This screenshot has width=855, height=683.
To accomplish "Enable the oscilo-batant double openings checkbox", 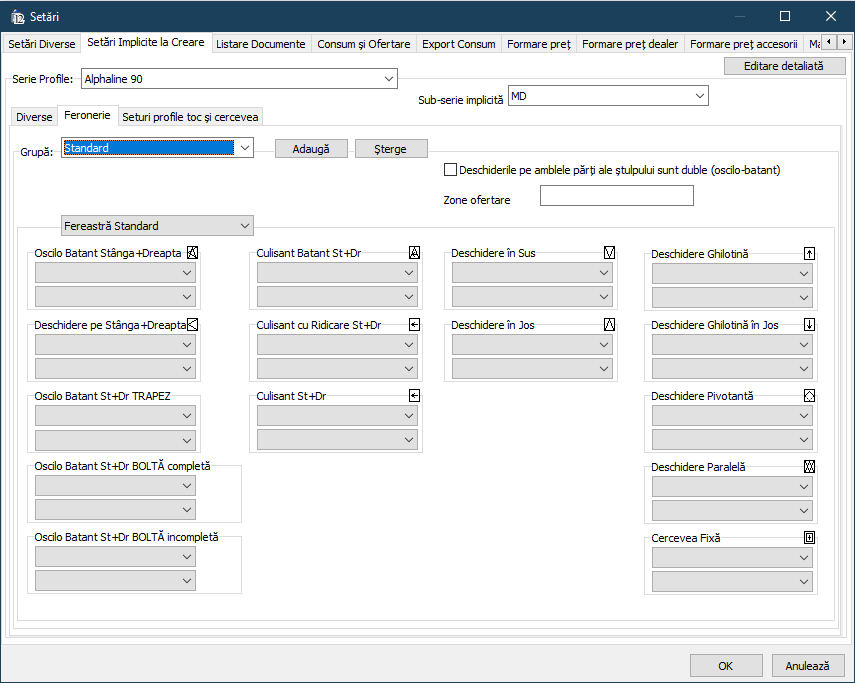I will pyautogui.click(x=450, y=170).
